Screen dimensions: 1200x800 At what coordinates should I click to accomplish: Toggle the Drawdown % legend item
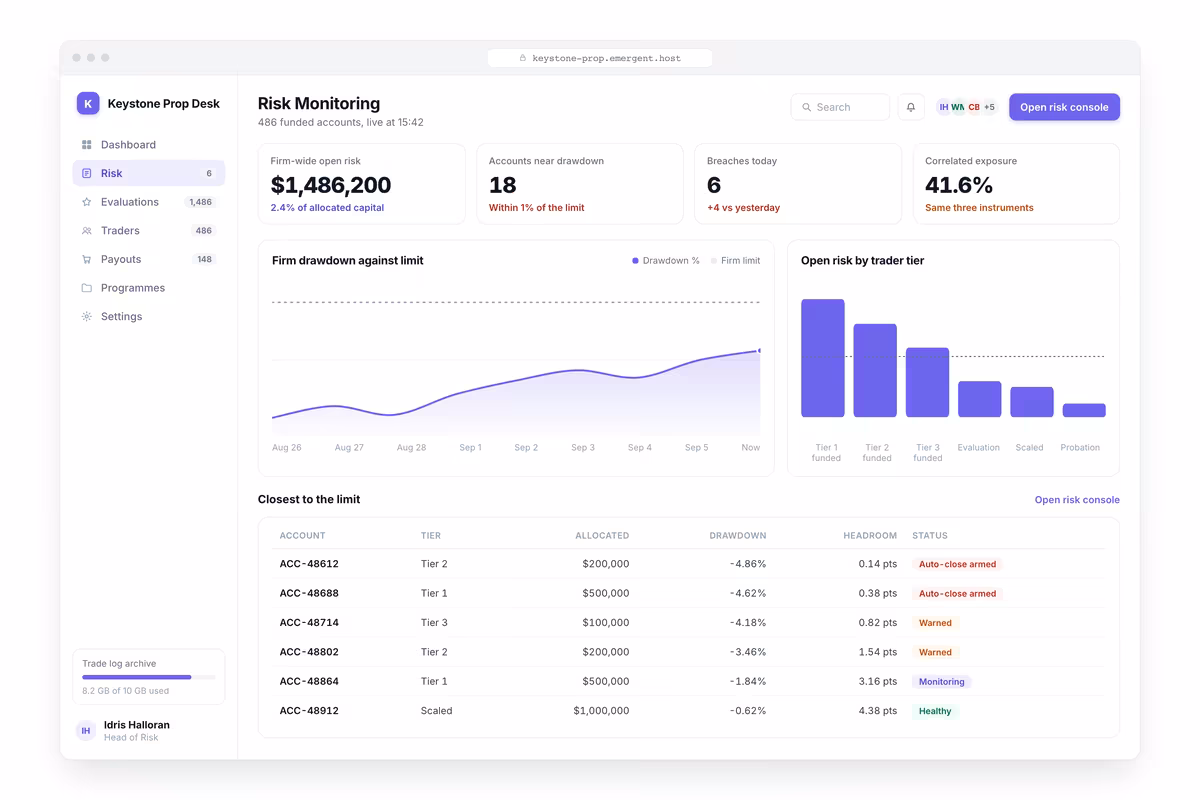click(666, 261)
